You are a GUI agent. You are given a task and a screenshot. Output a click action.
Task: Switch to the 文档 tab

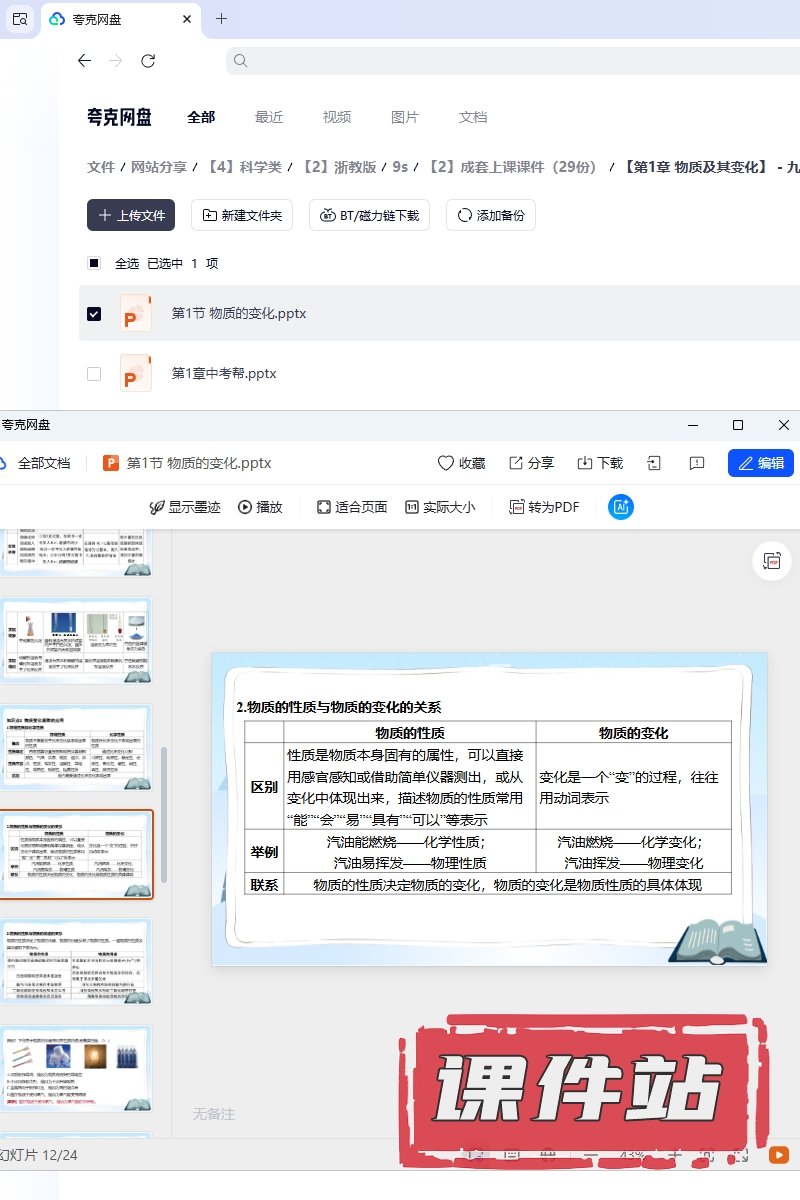pos(473,117)
